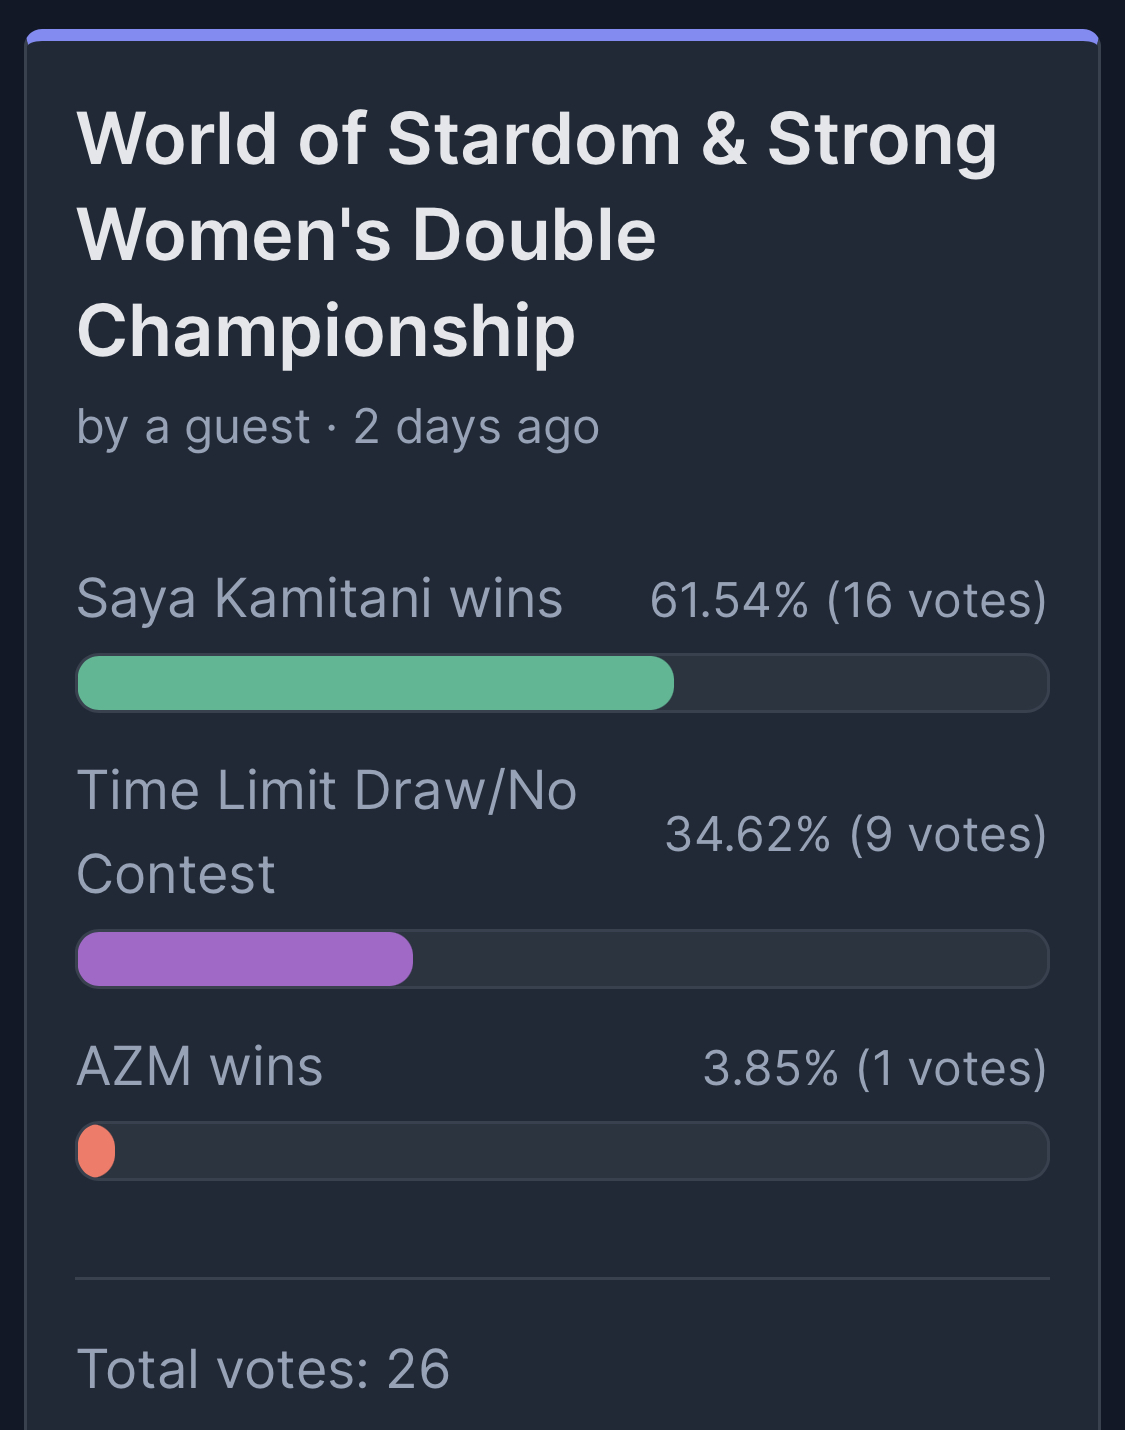Click the "Total votes: 26" summary text
Viewport: 1125px width, 1430px height.
coord(263,1369)
